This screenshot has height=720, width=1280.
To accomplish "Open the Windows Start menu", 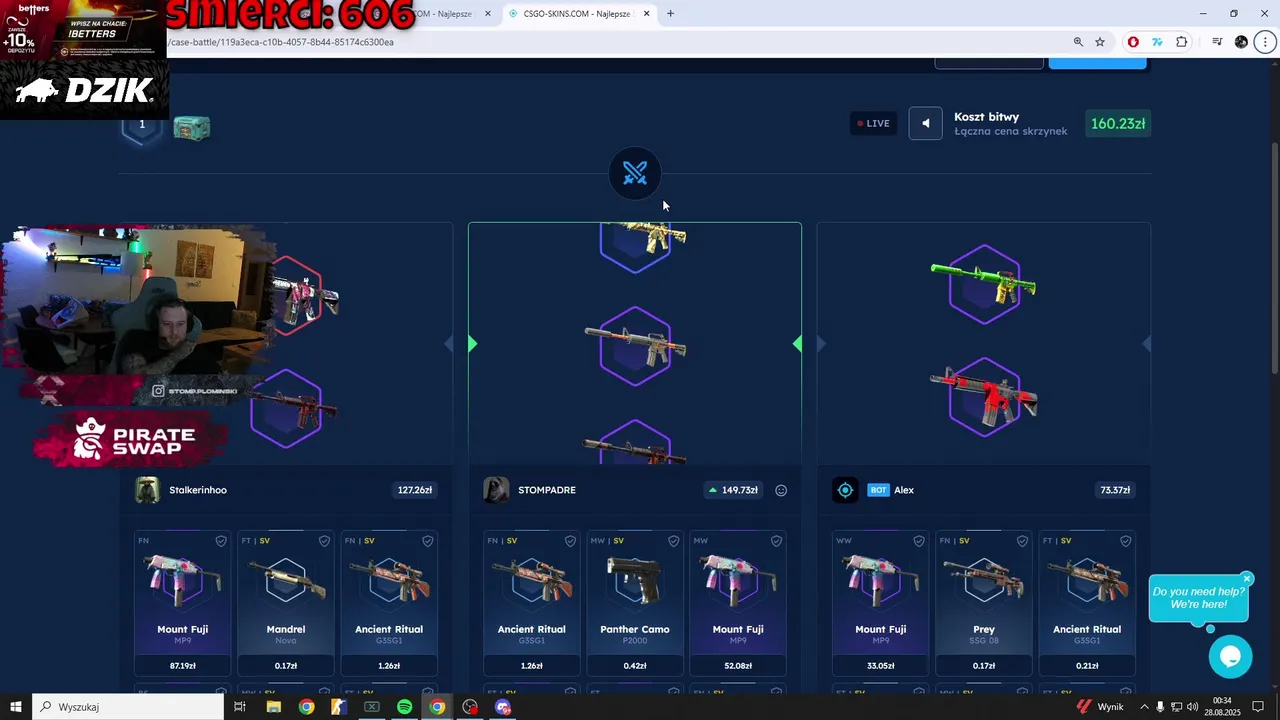I will tap(16, 707).
